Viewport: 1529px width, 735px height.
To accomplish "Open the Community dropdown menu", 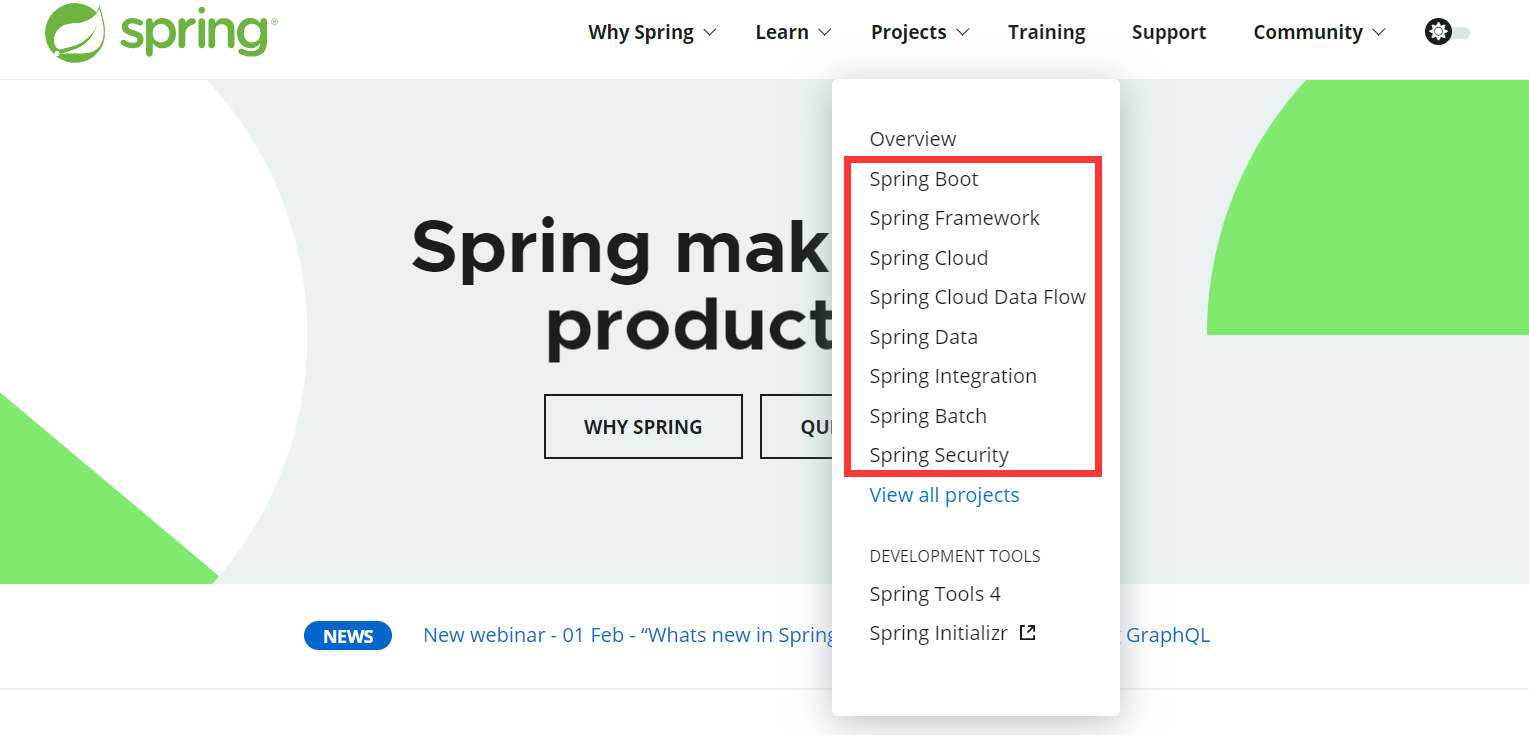I will (x=1319, y=32).
